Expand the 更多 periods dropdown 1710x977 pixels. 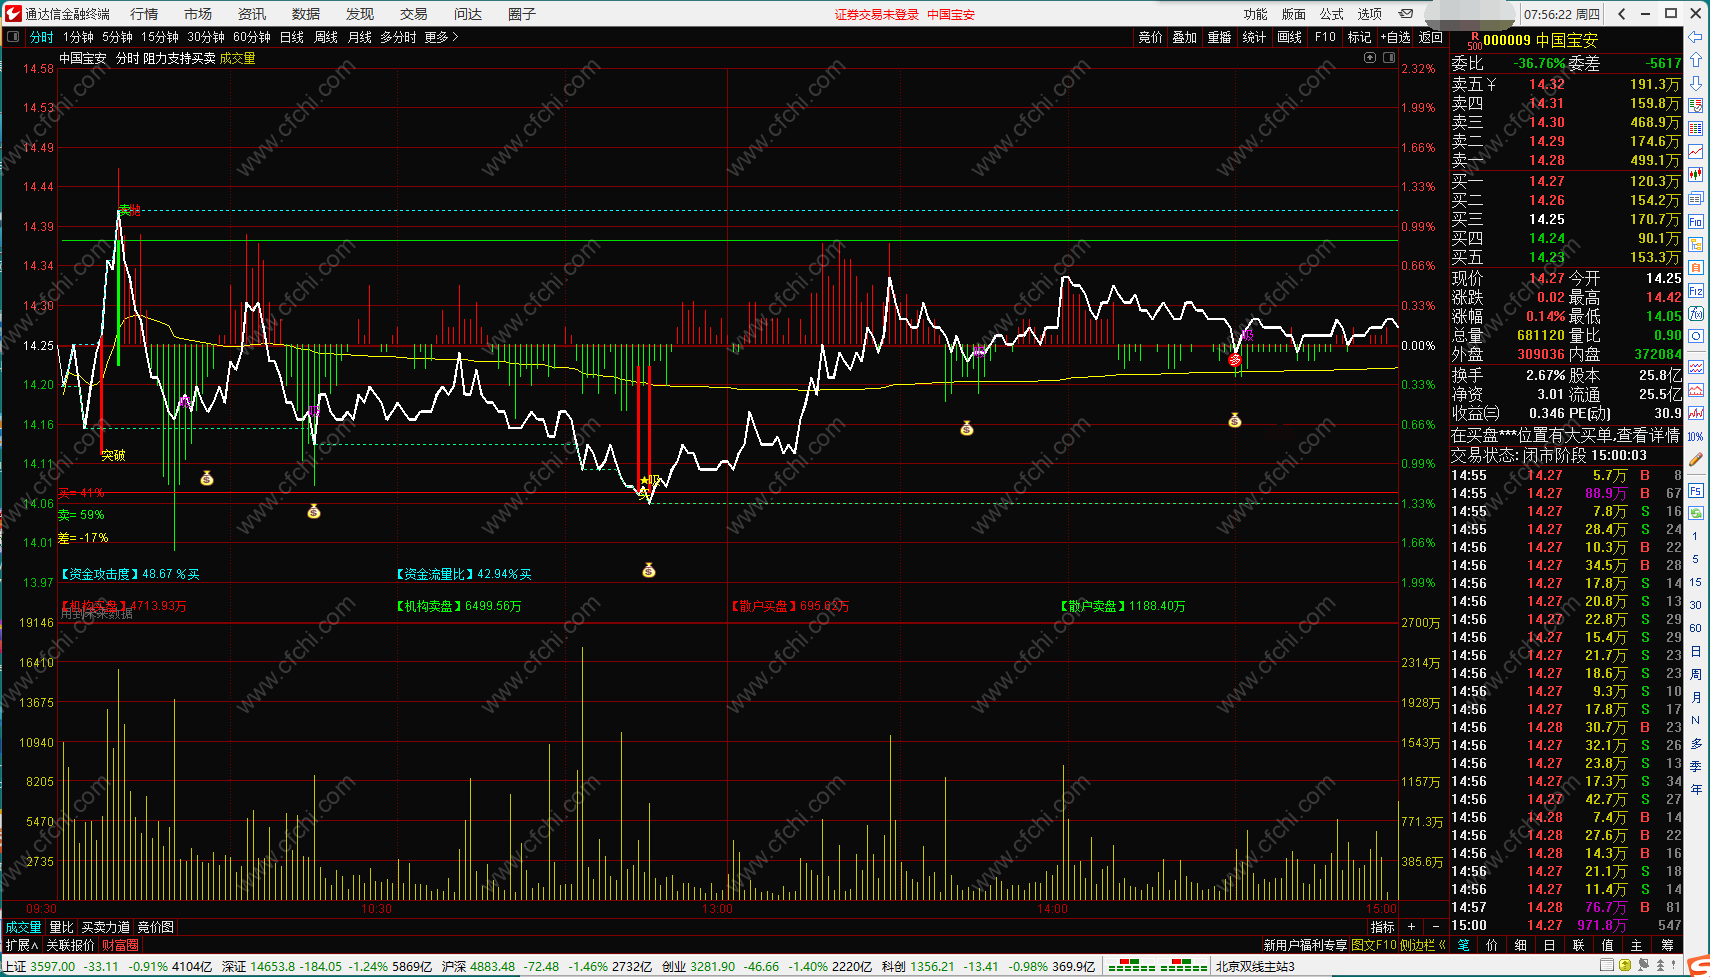pyautogui.click(x=441, y=37)
